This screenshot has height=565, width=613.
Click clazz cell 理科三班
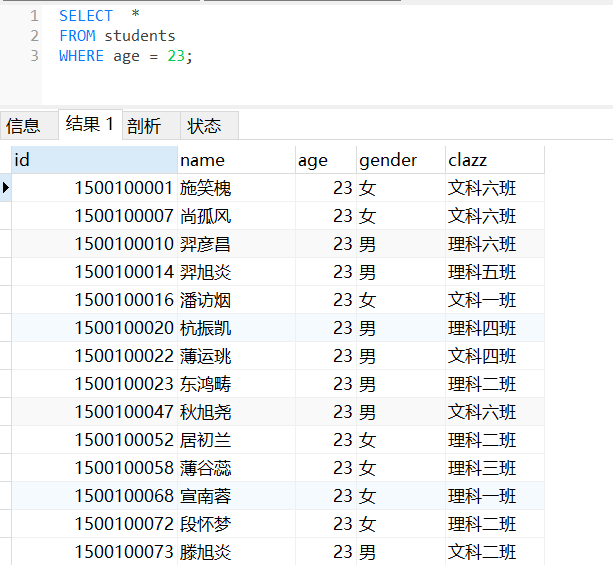pyautogui.click(x=495, y=468)
